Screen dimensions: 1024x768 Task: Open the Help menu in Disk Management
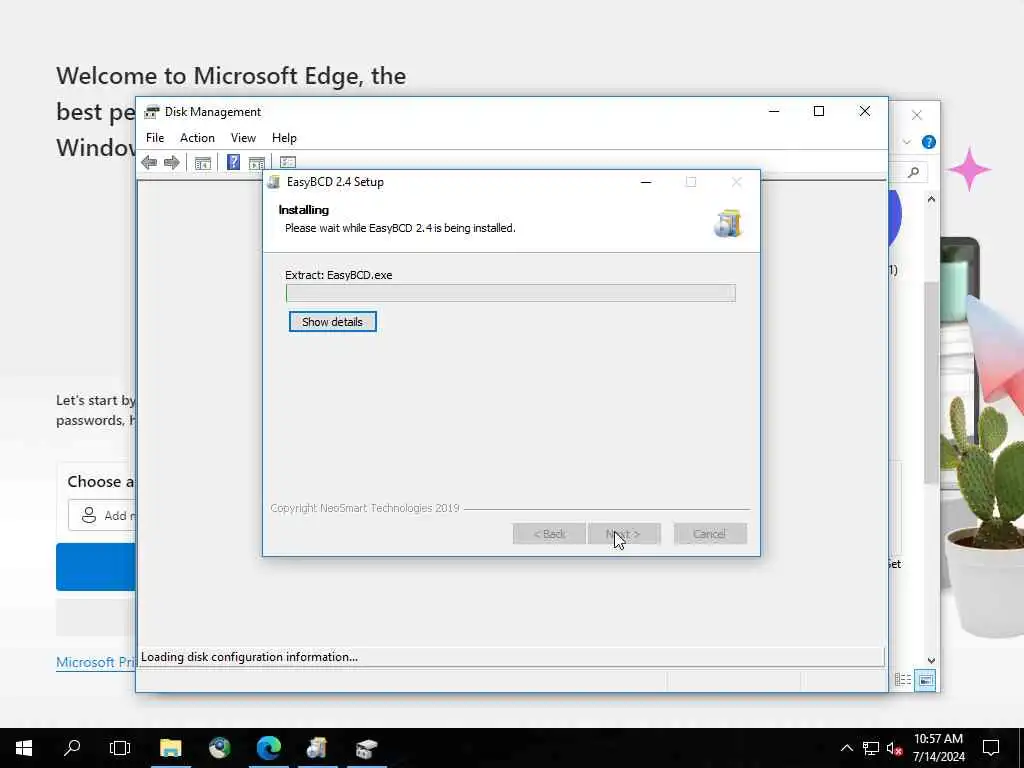point(284,138)
